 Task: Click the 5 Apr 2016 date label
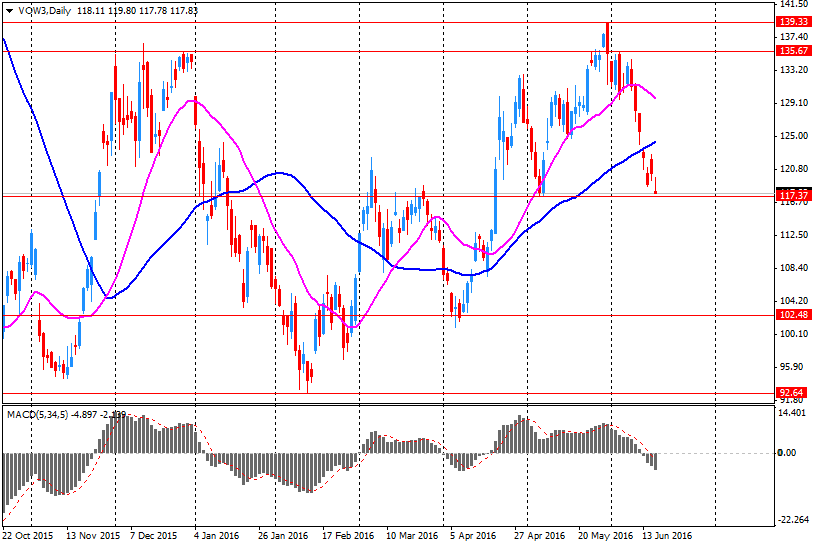(473, 535)
